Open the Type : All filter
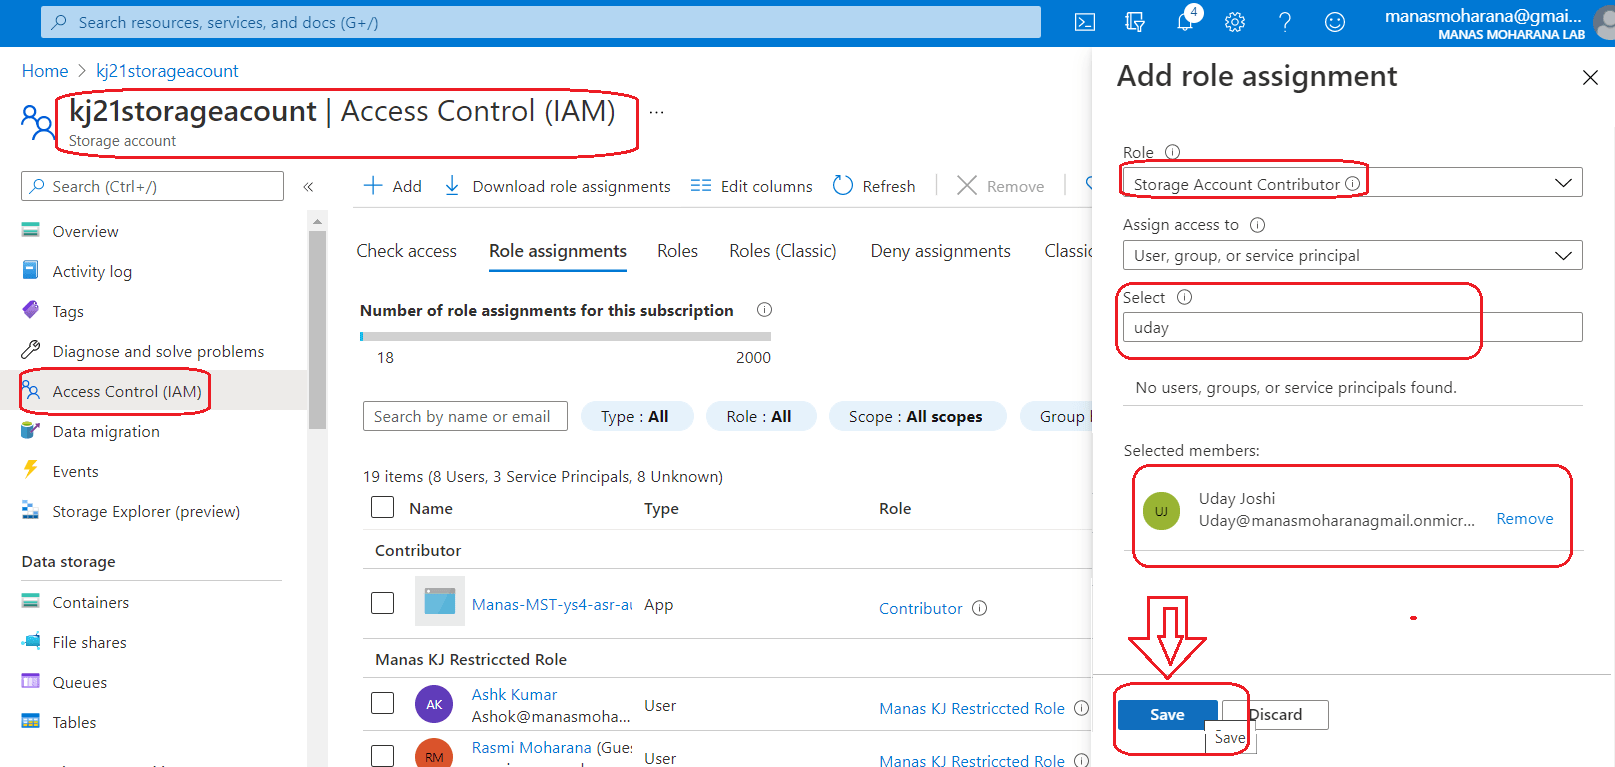 coord(635,416)
